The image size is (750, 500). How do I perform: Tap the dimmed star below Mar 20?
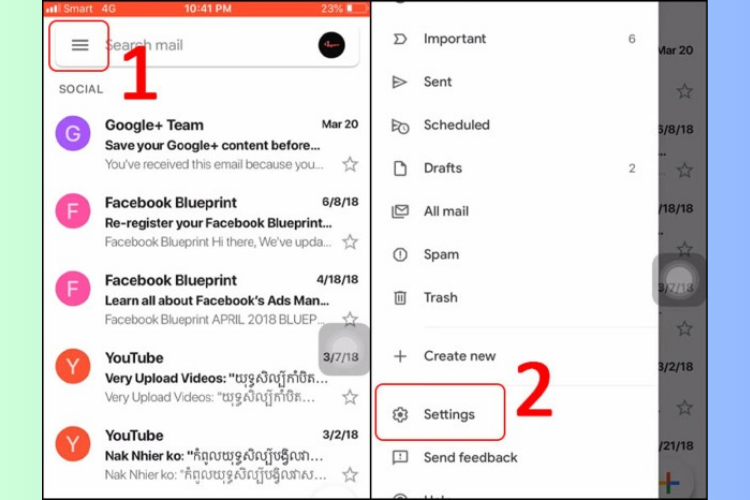684,91
